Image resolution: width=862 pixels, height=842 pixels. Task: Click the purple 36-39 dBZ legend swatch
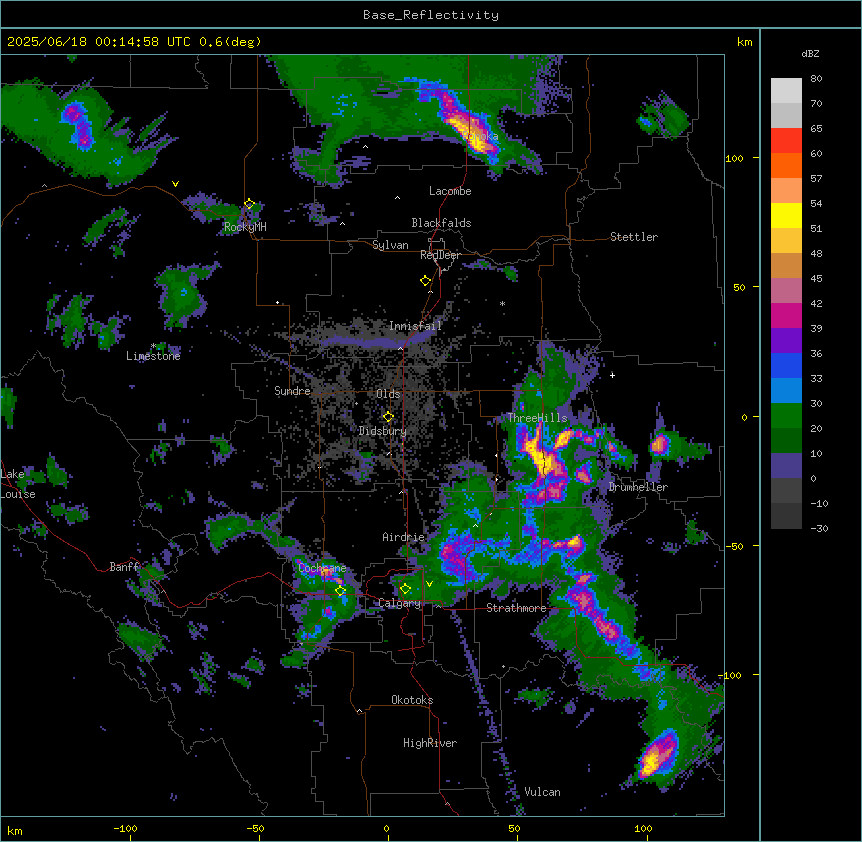(x=786, y=341)
